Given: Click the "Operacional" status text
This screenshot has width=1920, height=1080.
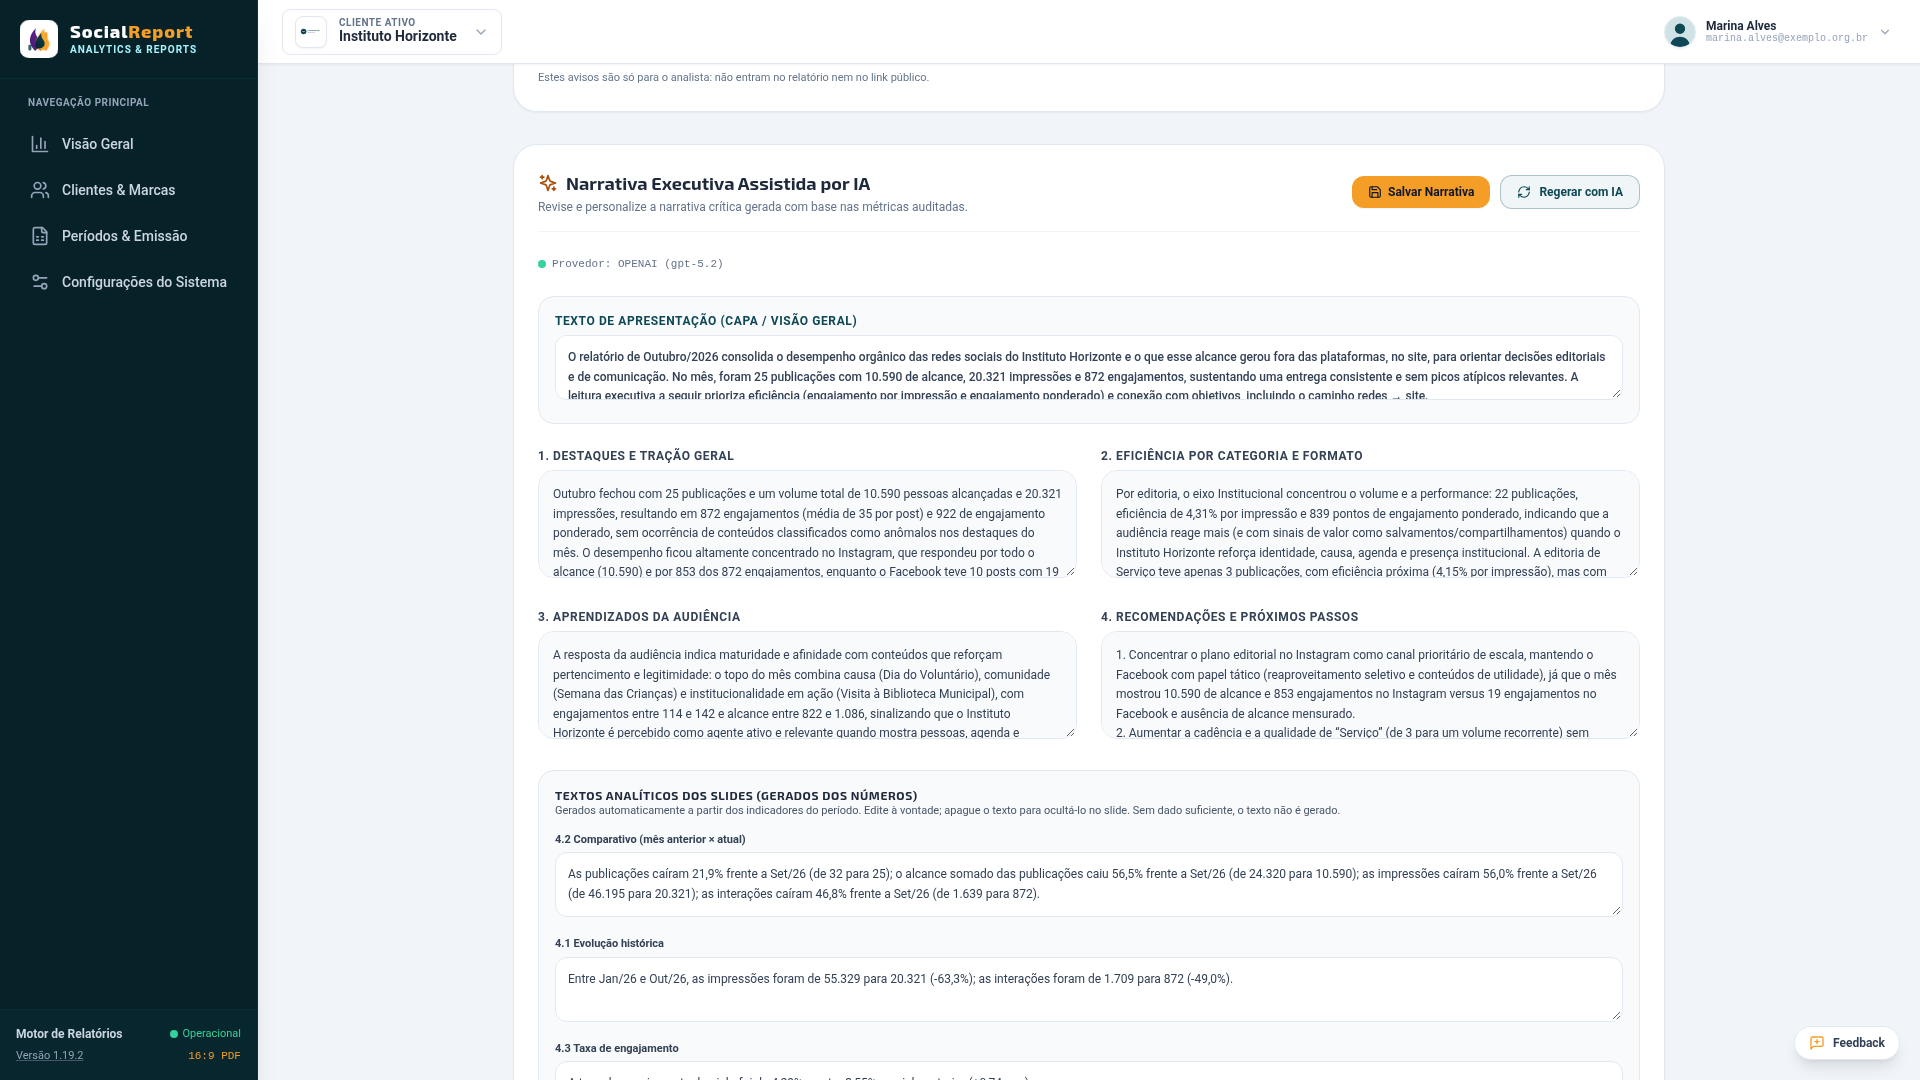Looking at the screenshot, I should (211, 1034).
